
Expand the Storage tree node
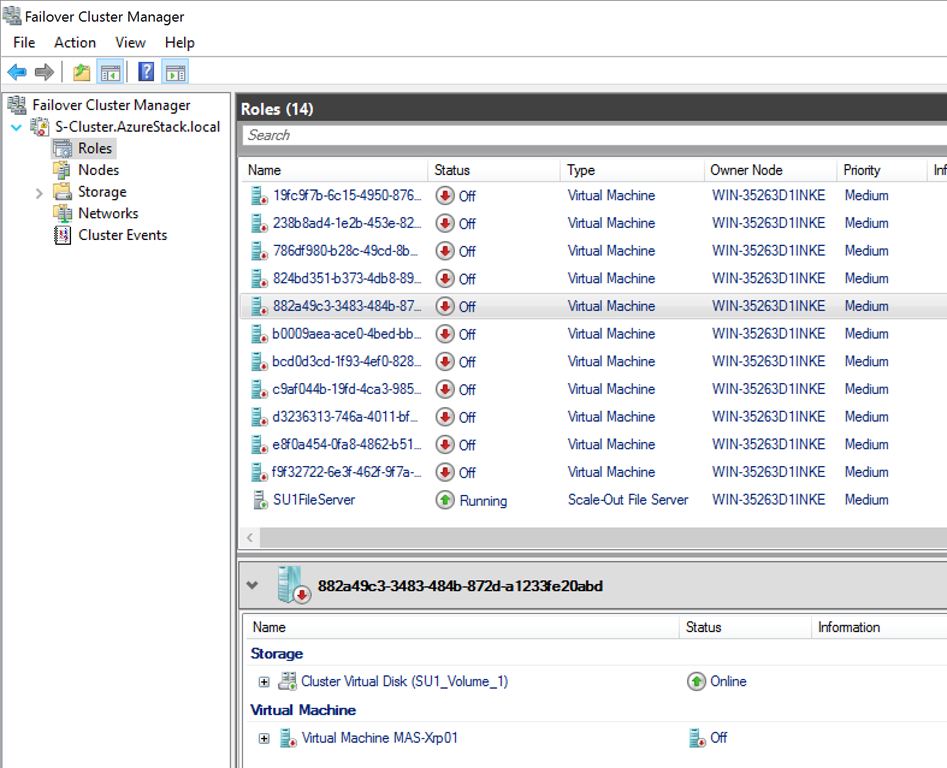coord(39,192)
